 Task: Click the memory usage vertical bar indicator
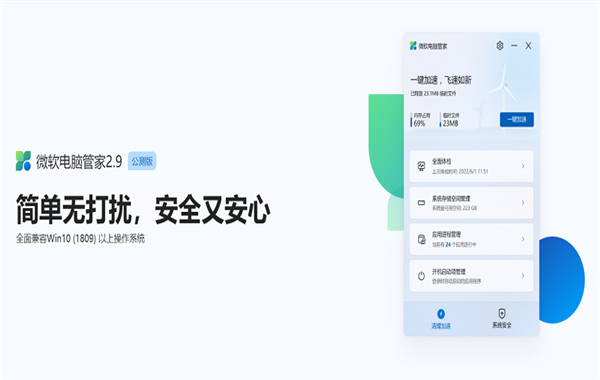[411, 119]
